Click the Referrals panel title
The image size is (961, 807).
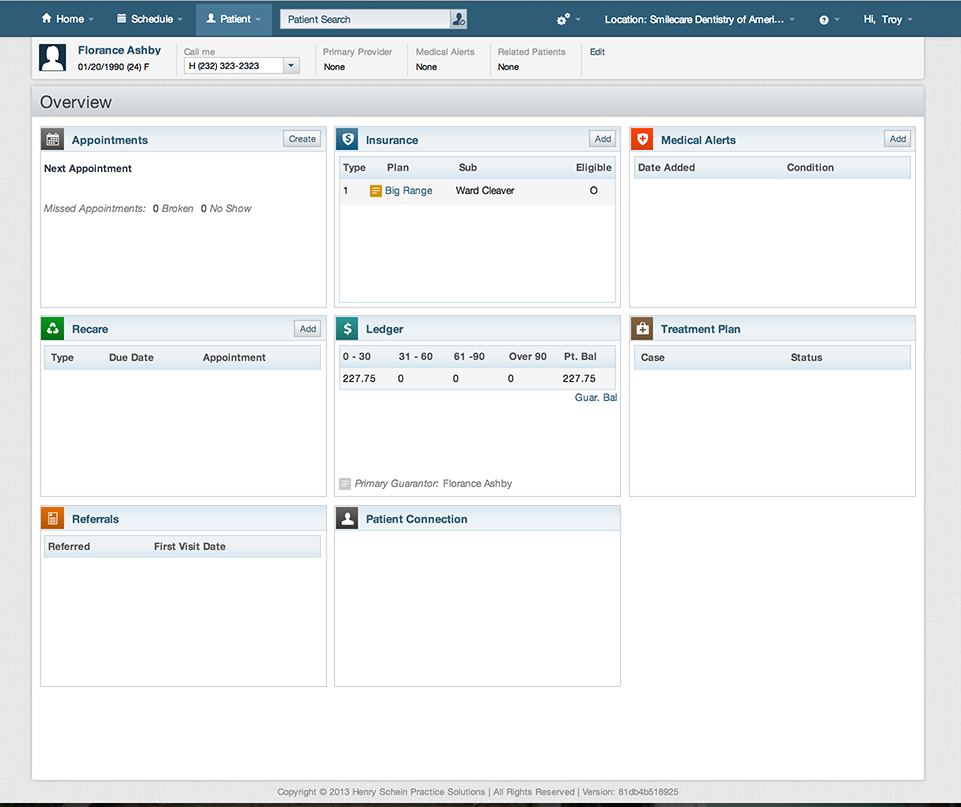point(96,519)
